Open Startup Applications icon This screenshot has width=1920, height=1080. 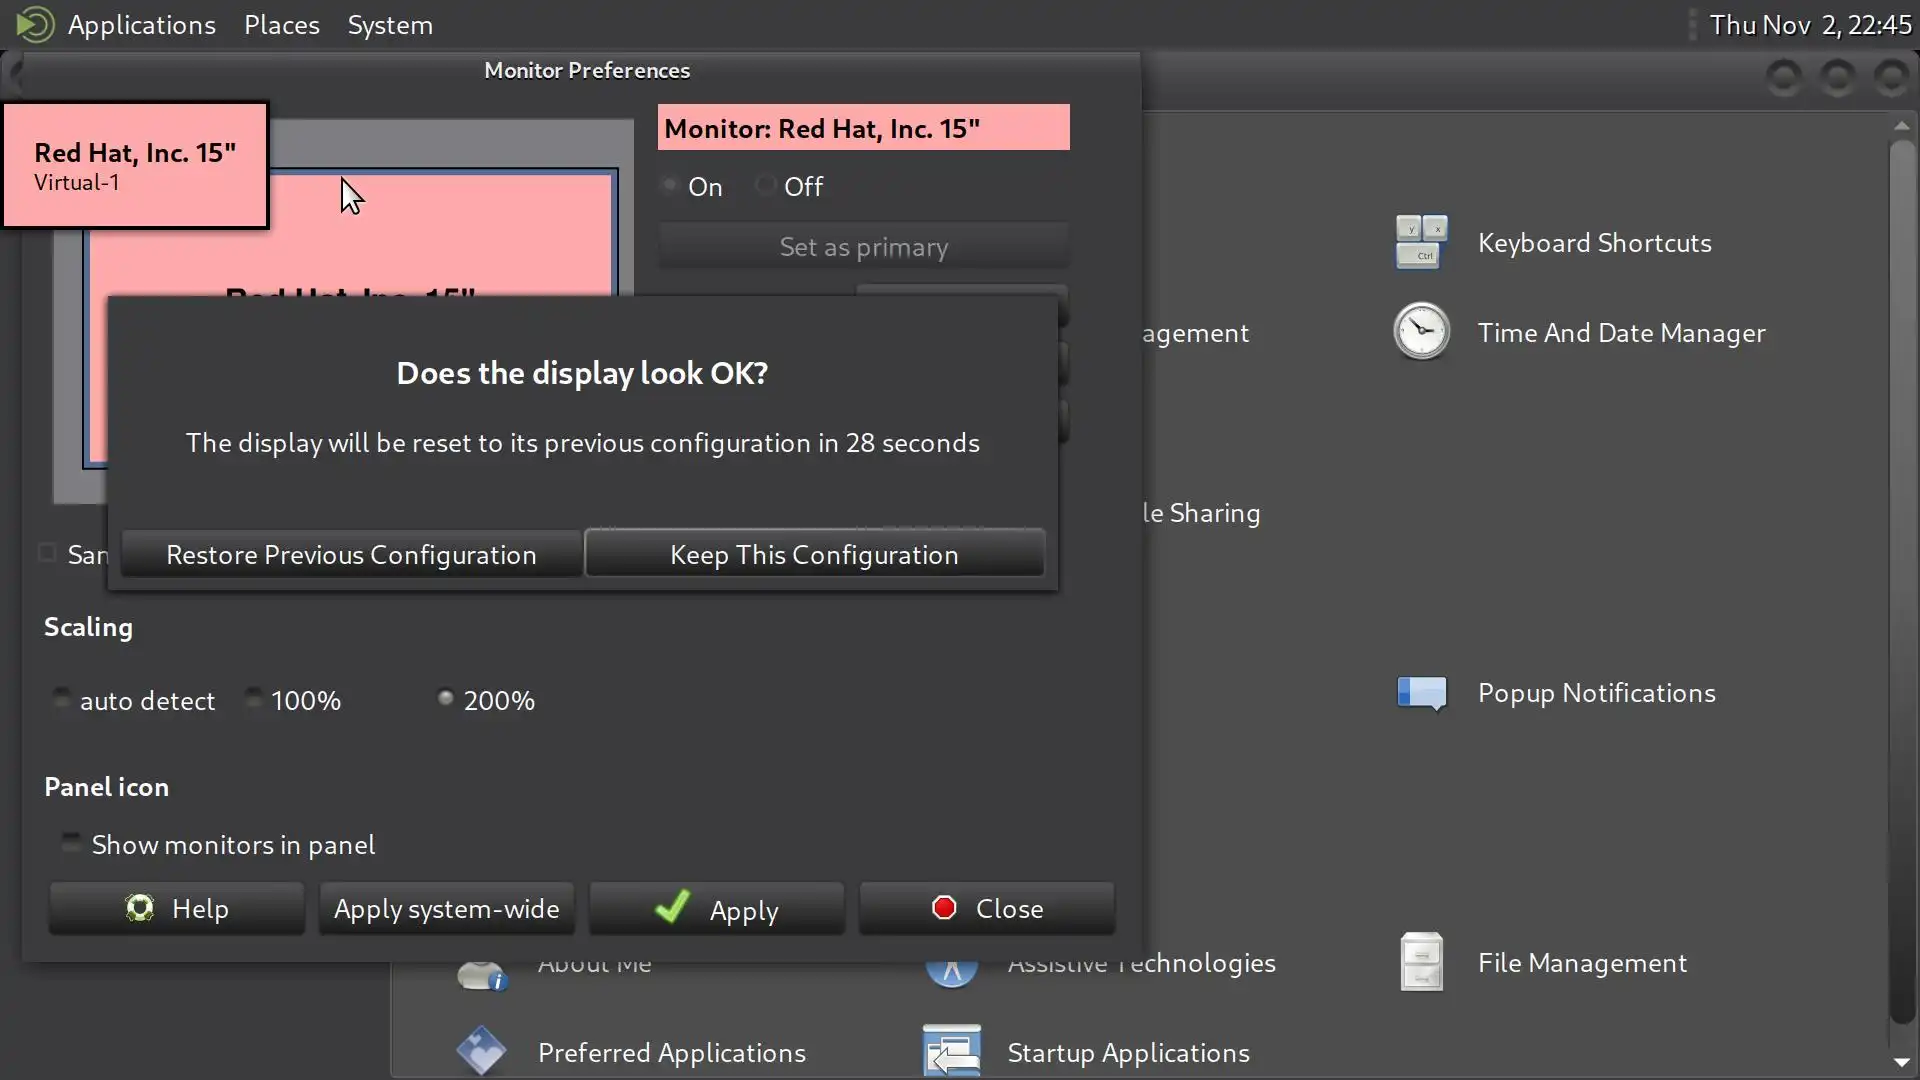pos(951,1051)
